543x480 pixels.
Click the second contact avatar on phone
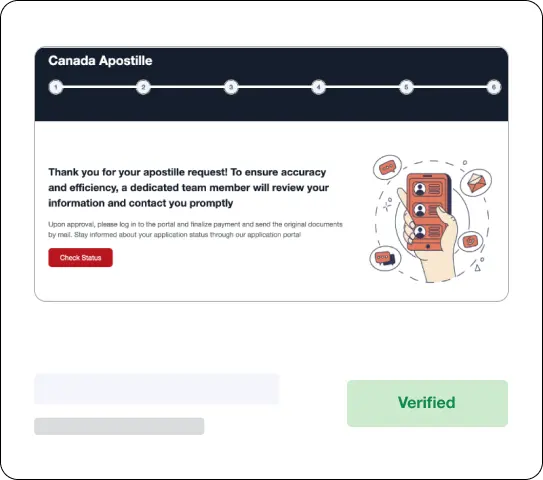click(x=420, y=210)
